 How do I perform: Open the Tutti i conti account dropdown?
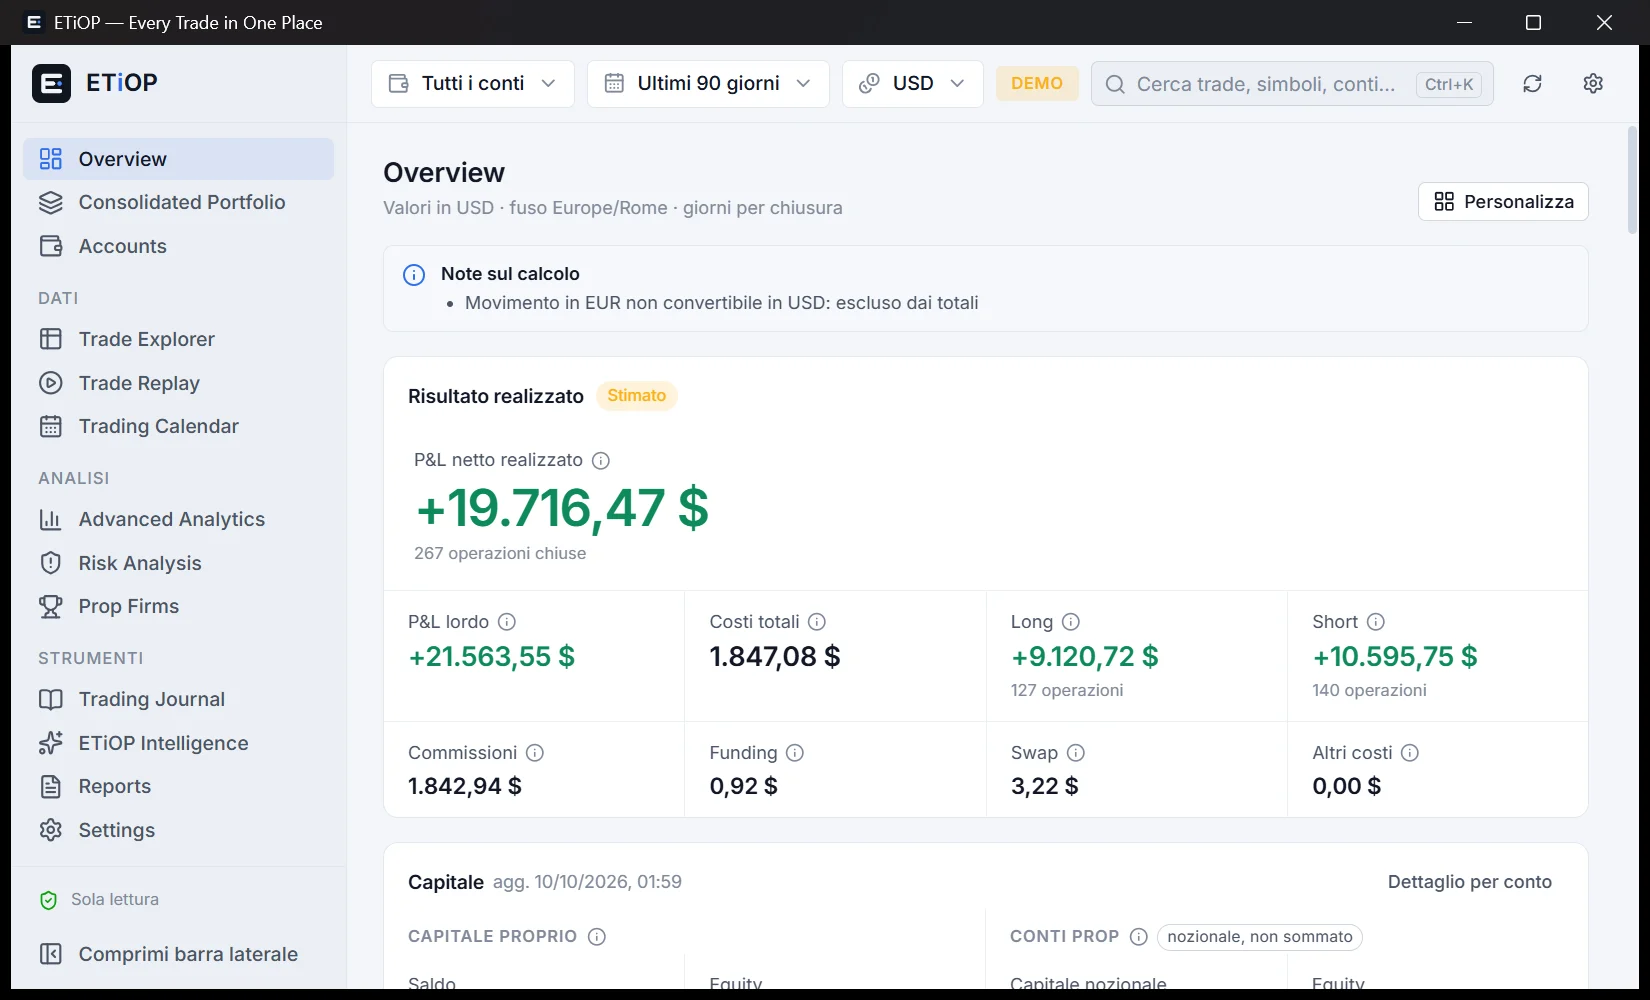473,84
